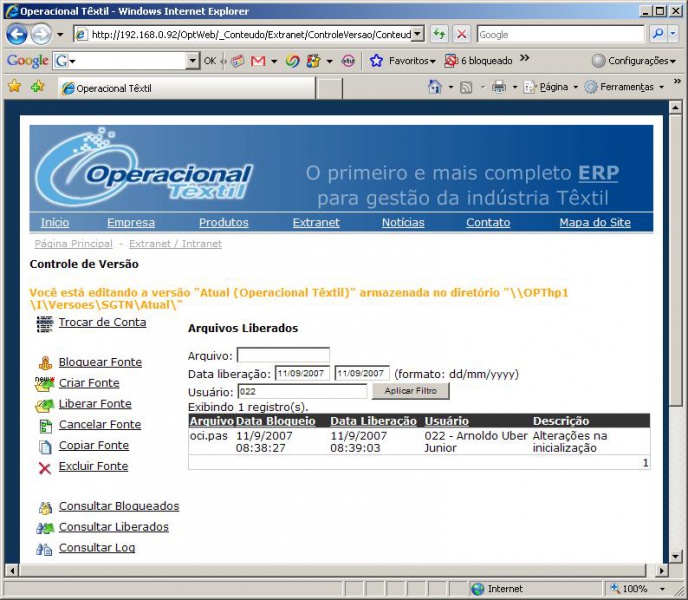Click the Copiar Fonte icon

pos(44,446)
